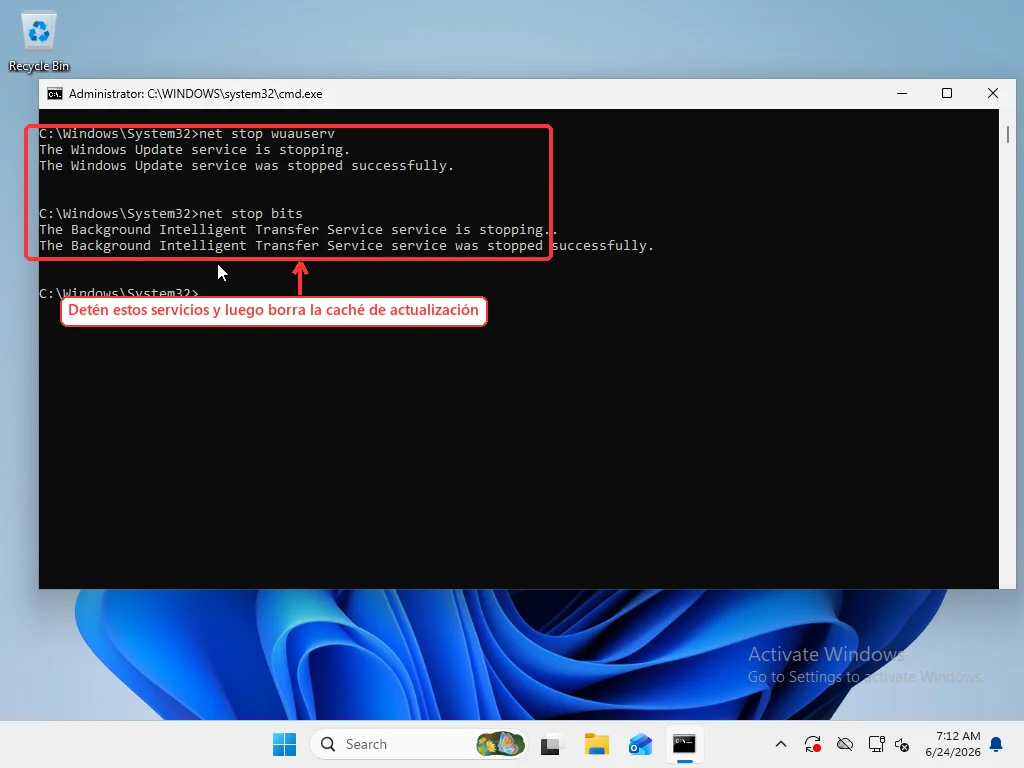Viewport: 1024px width, 768px height.
Task: Open the OneDrive cloud tray icon
Action: point(844,744)
